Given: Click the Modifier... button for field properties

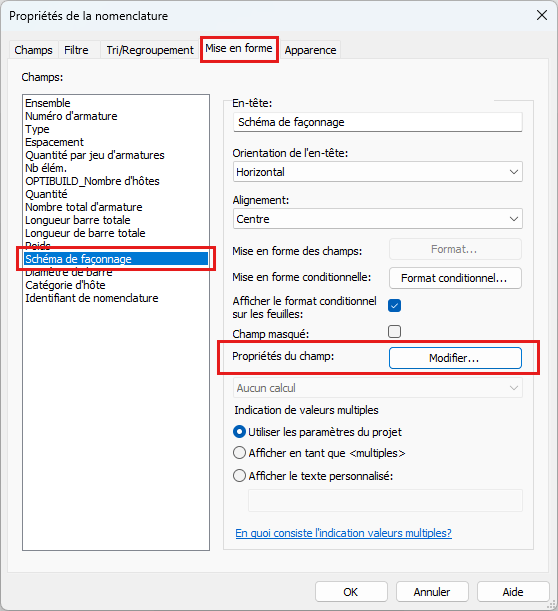Looking at the screenshot, I should pyautogui.click(x=455, y=358).
